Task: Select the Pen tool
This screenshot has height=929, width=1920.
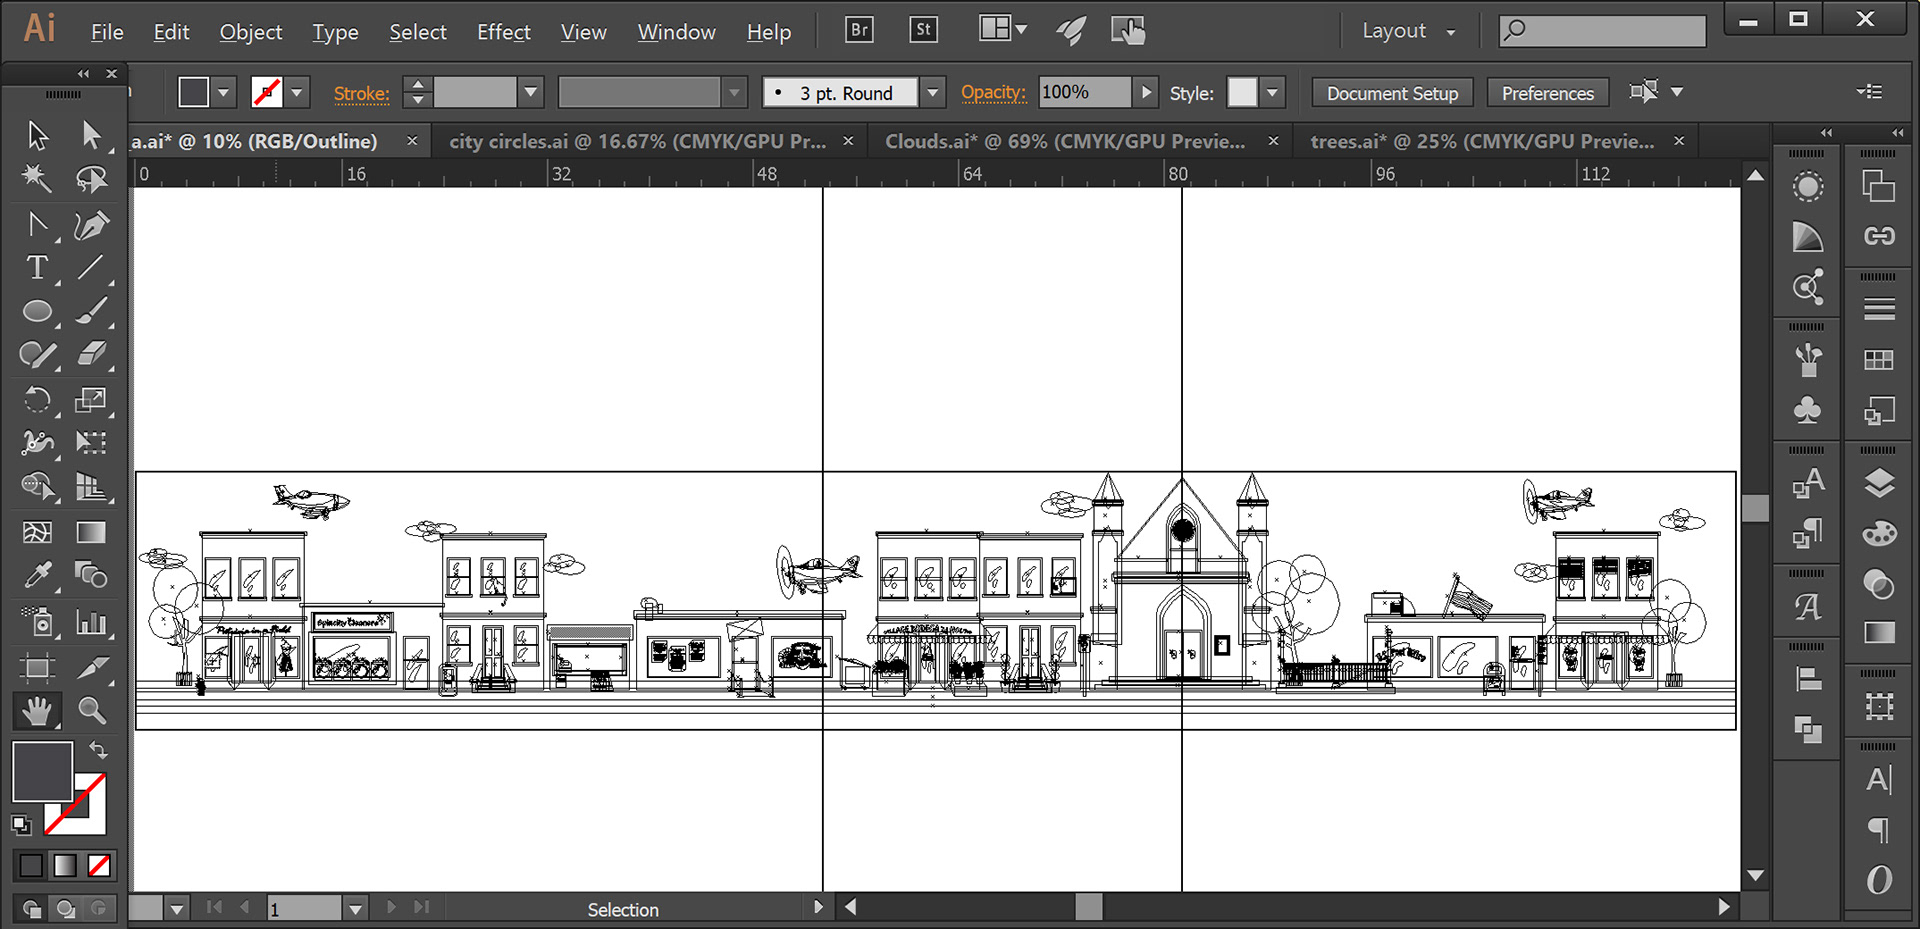Action: point(91,226)
